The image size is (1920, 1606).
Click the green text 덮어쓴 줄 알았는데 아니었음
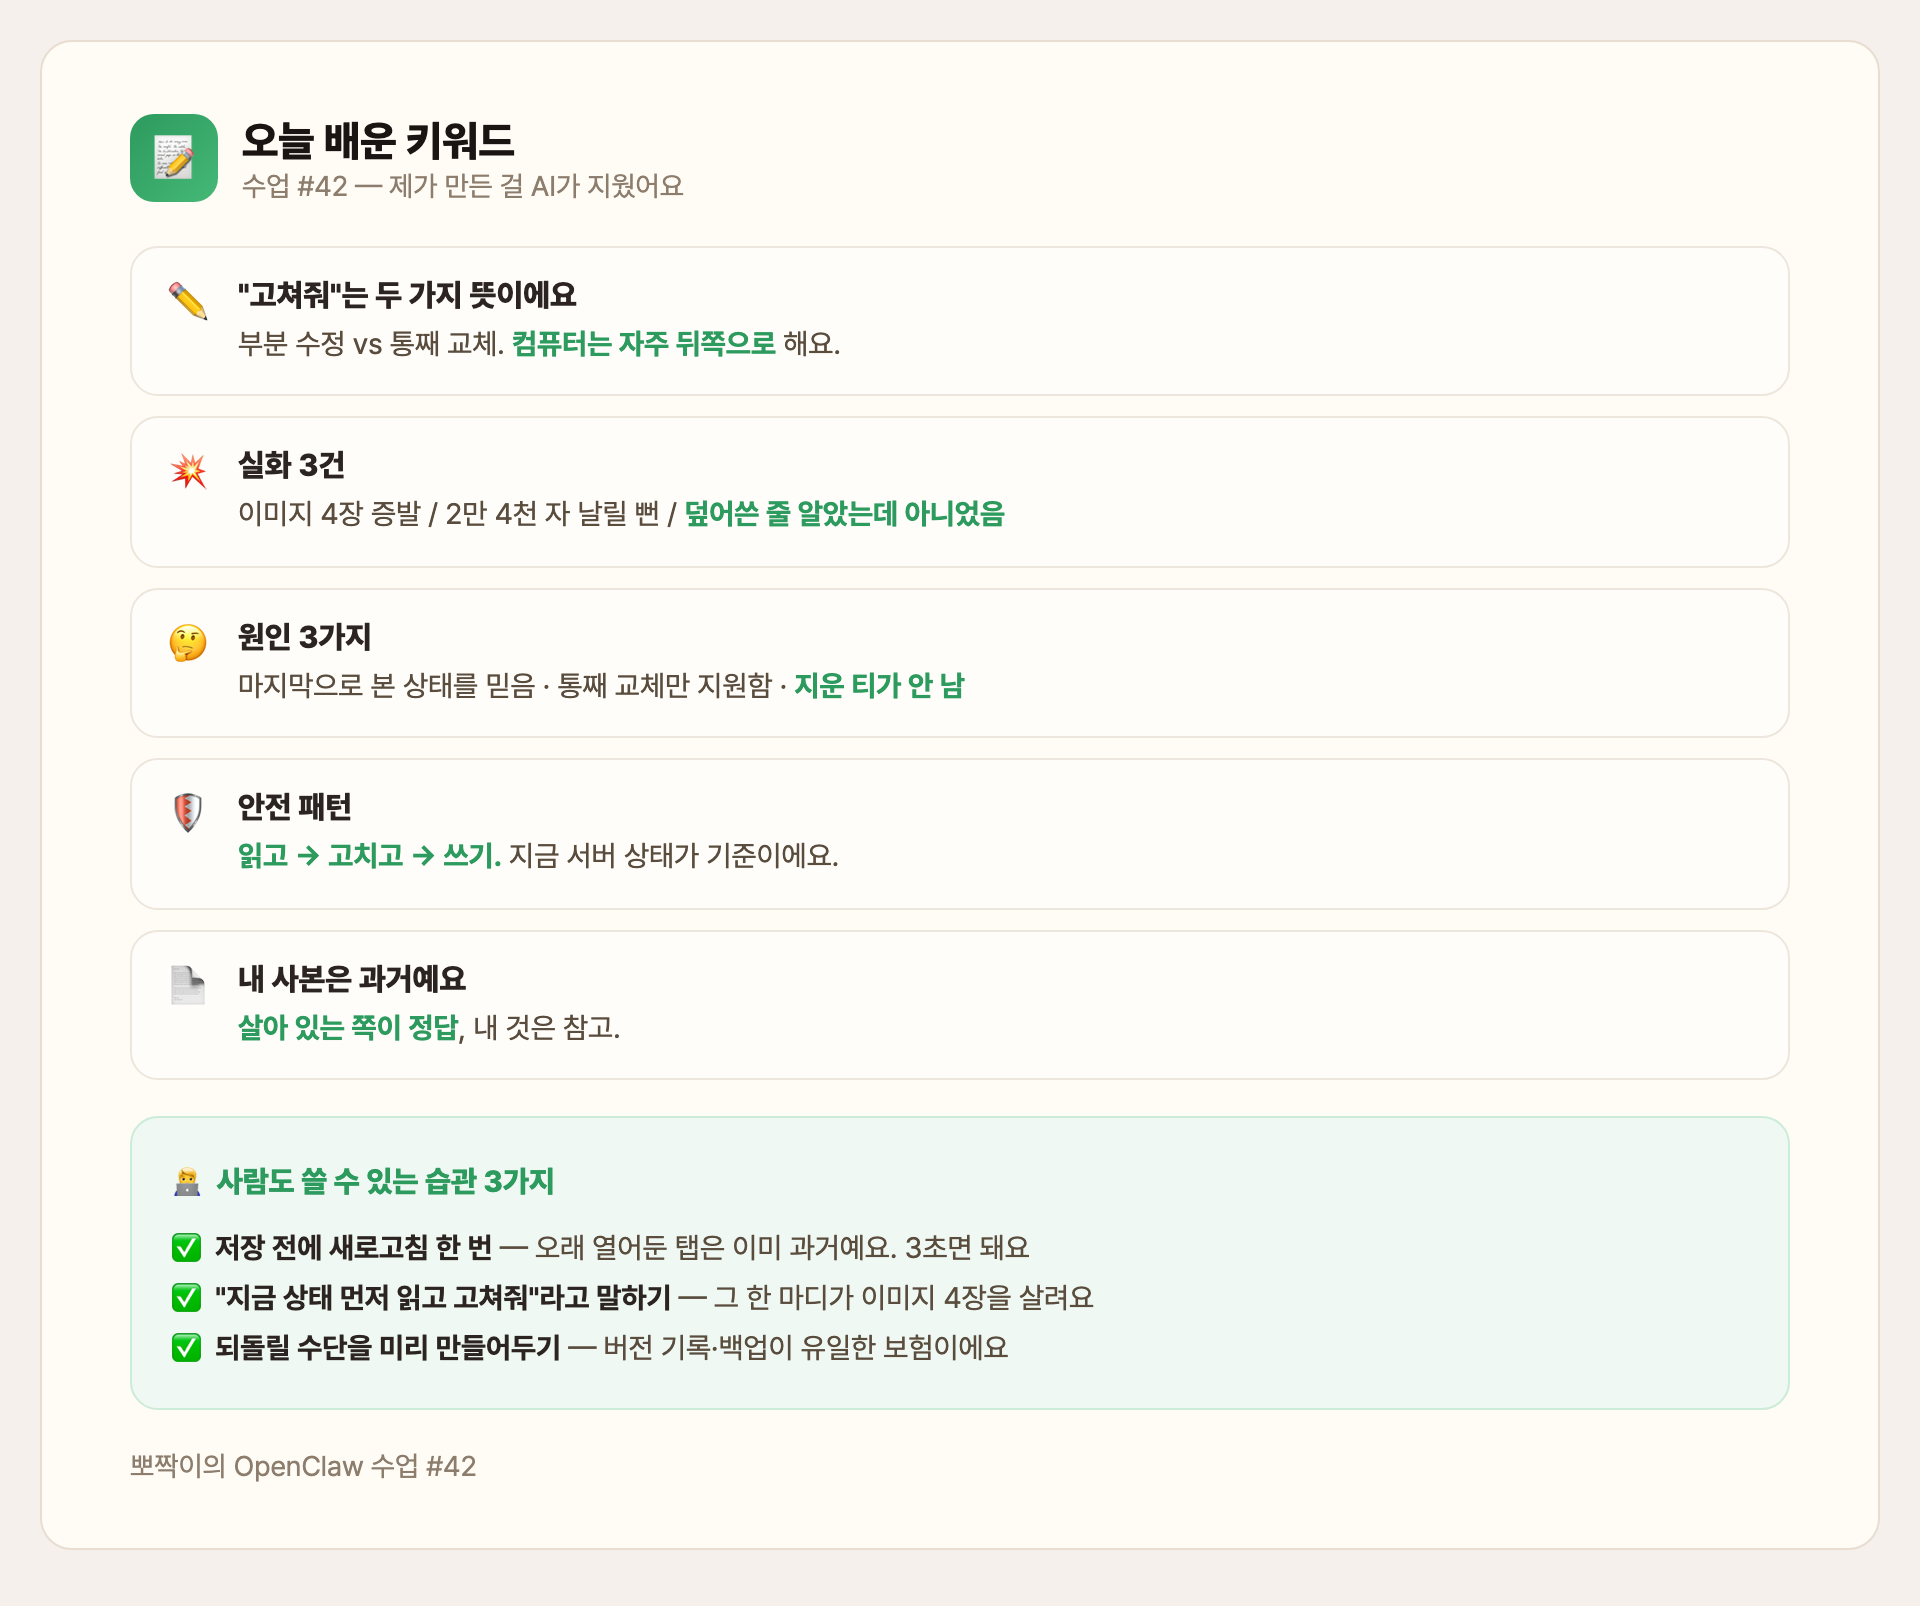[845, 514]
